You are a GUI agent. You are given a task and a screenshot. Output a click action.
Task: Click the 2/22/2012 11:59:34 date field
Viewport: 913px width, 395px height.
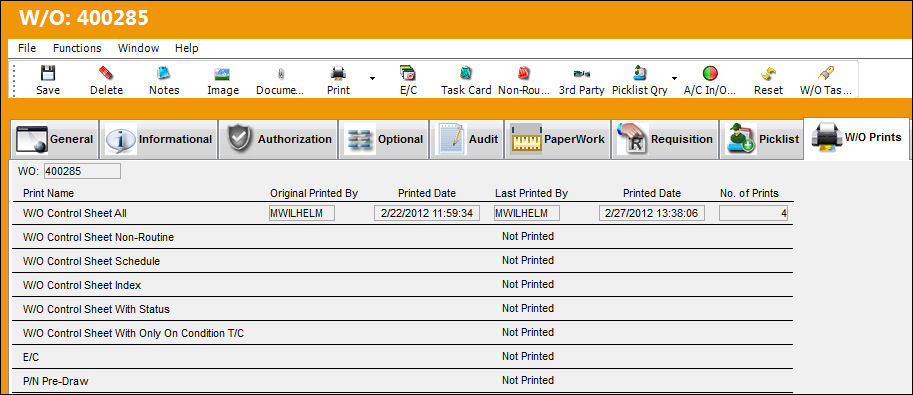(x=427, y=213)
